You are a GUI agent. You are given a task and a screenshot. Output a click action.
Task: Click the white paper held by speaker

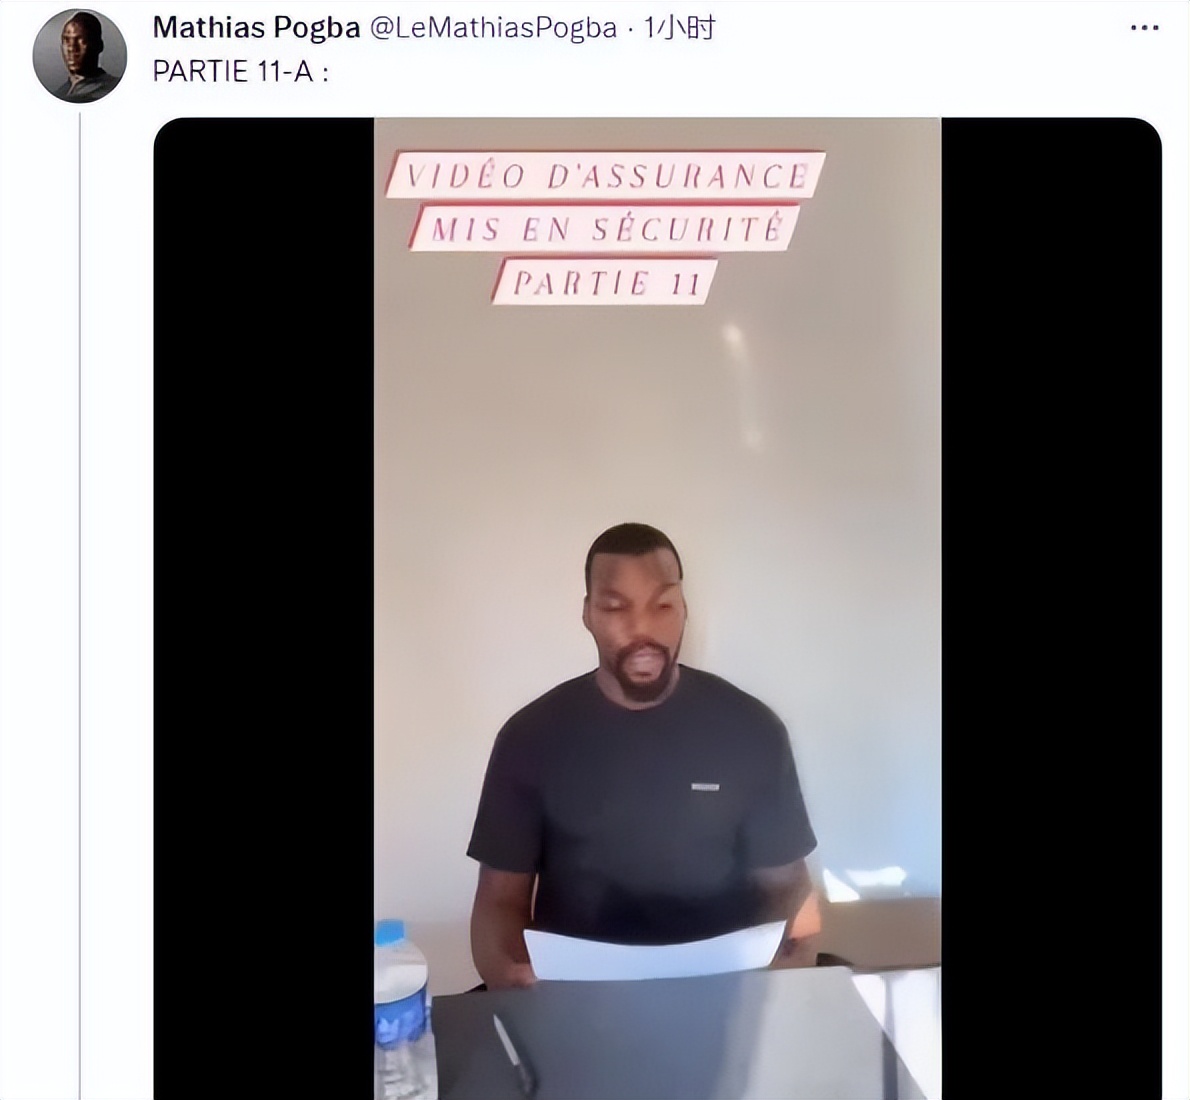[654, 951]
